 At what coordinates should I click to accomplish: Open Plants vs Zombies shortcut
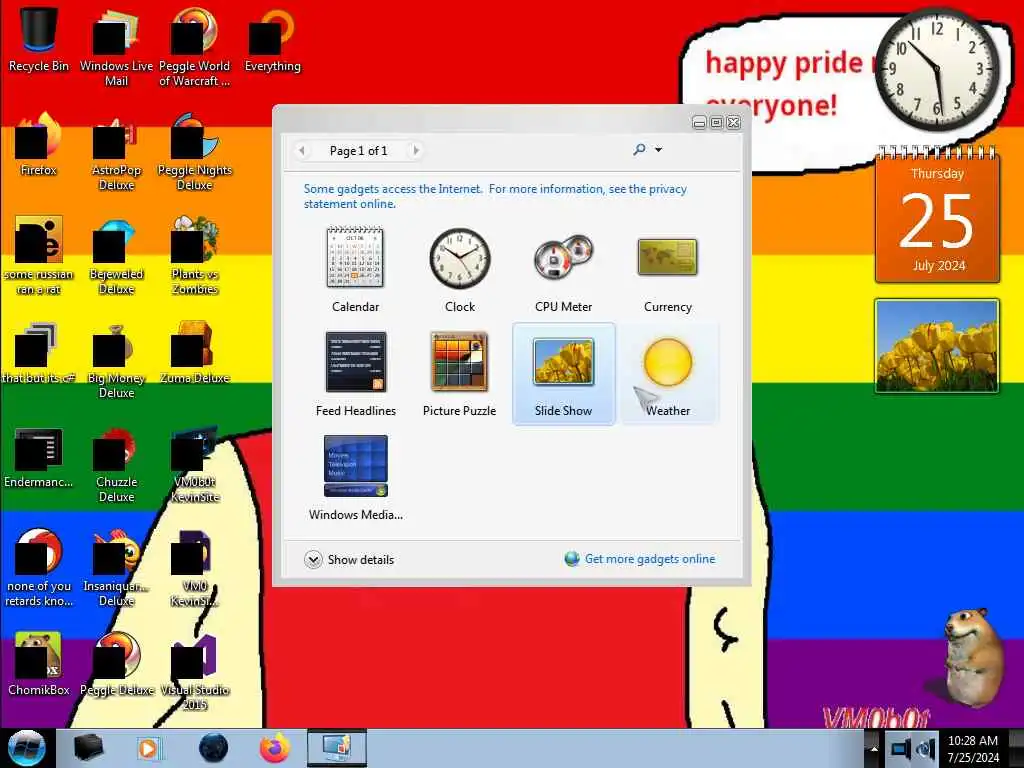(195, 256)
